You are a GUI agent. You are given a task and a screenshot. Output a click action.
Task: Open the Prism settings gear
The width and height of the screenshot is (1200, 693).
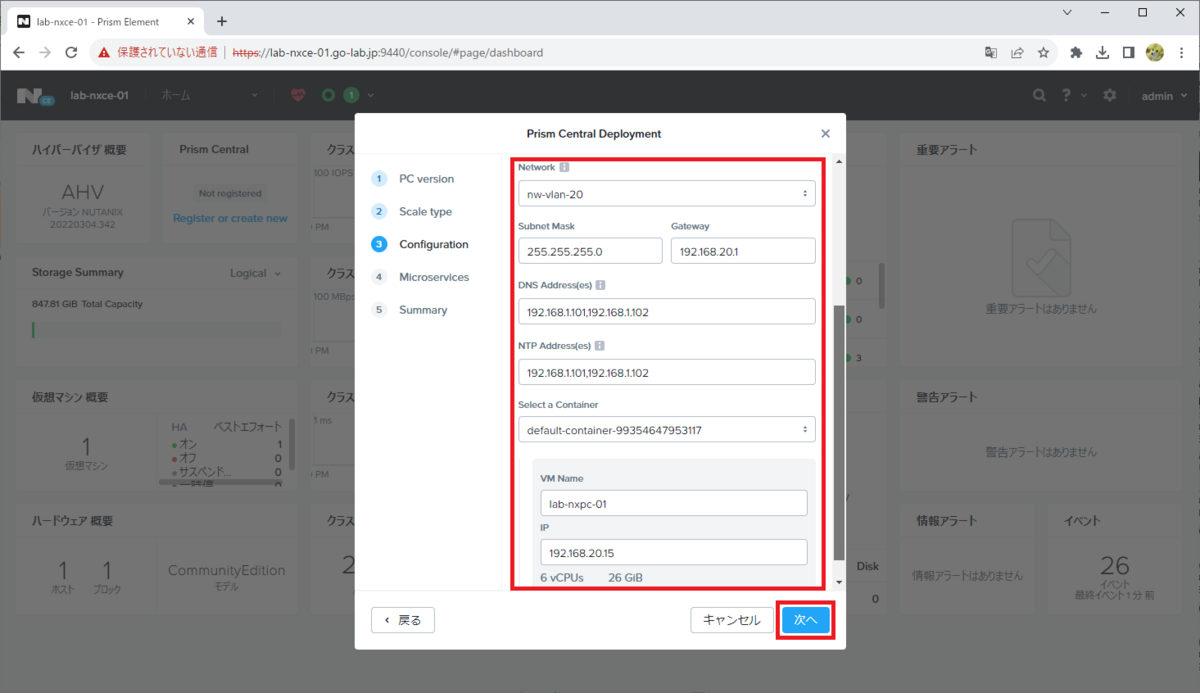click(x=1109, y=95)
